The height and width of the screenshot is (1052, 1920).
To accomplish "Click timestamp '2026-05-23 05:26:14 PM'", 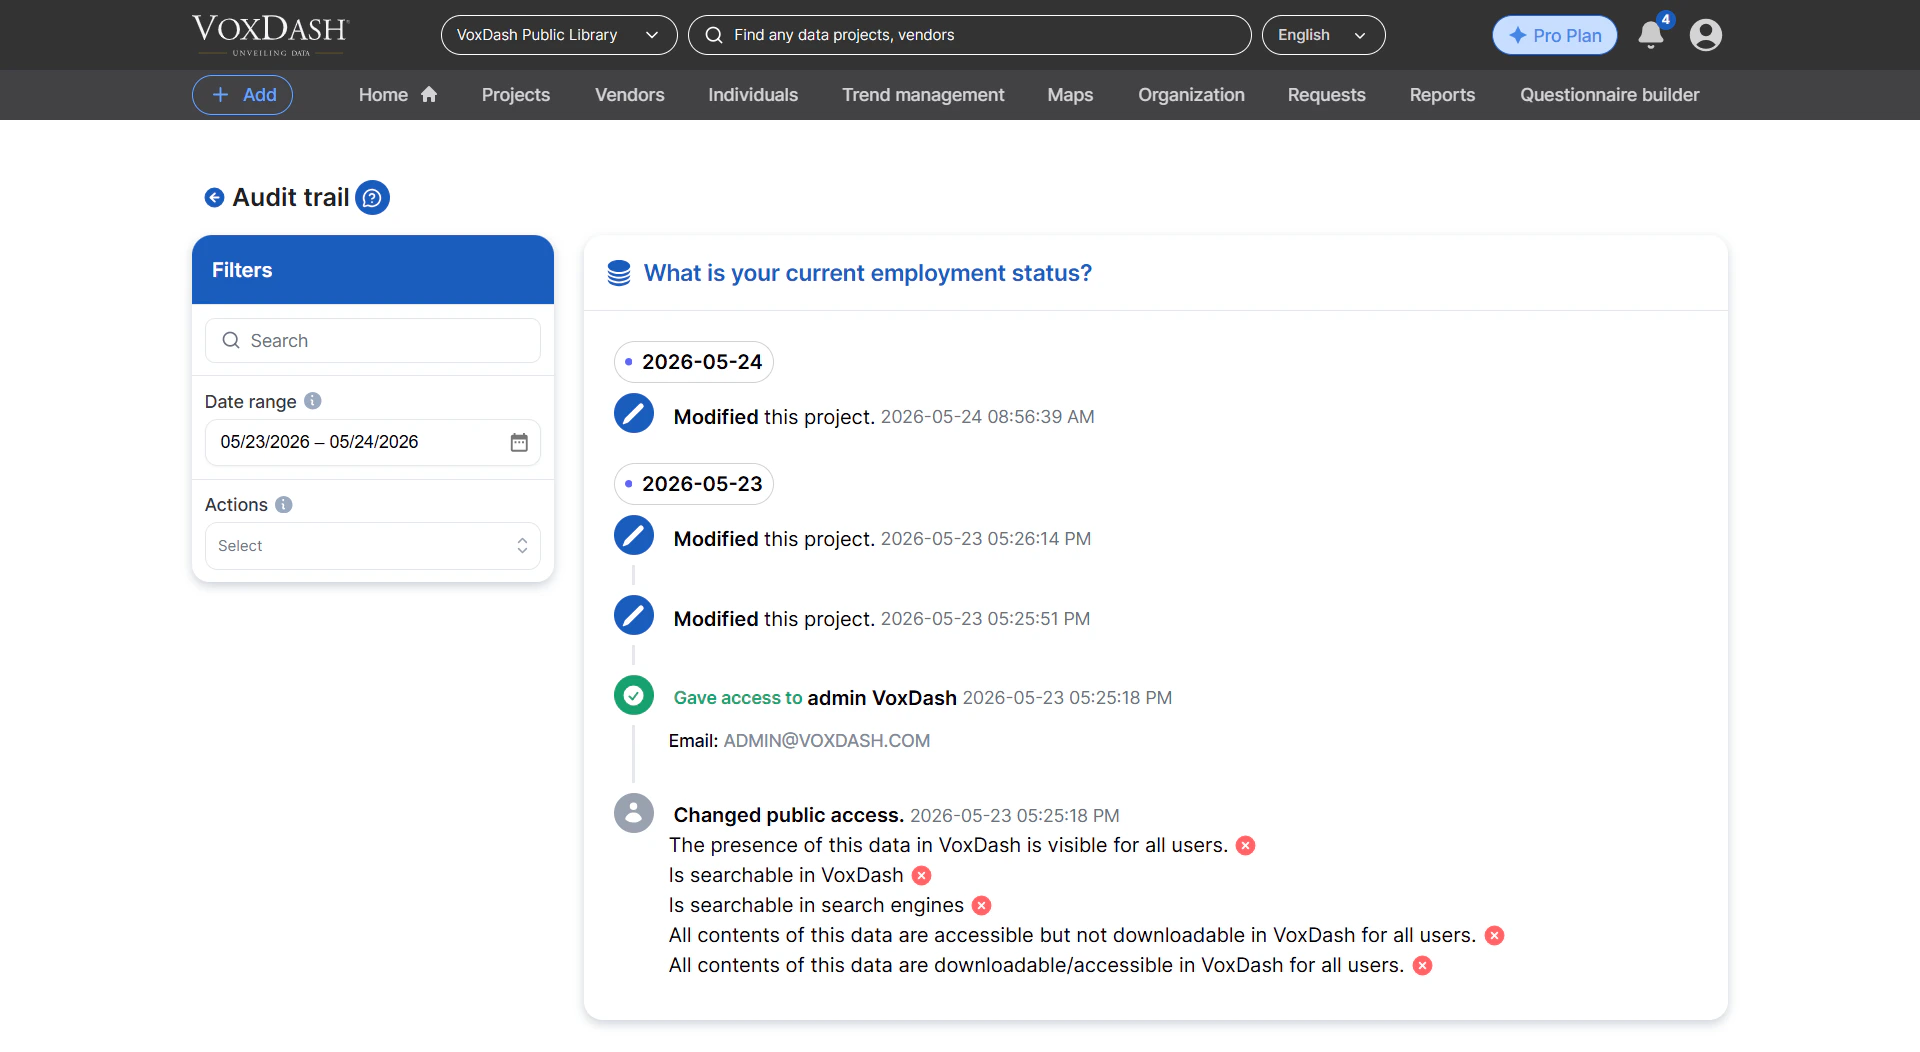I will (x=986, y=539).
